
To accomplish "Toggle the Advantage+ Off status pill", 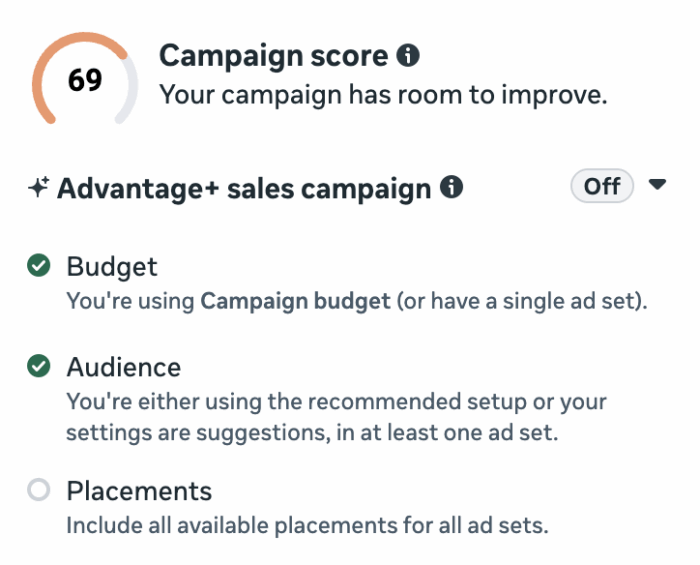I will click(602, 187).
